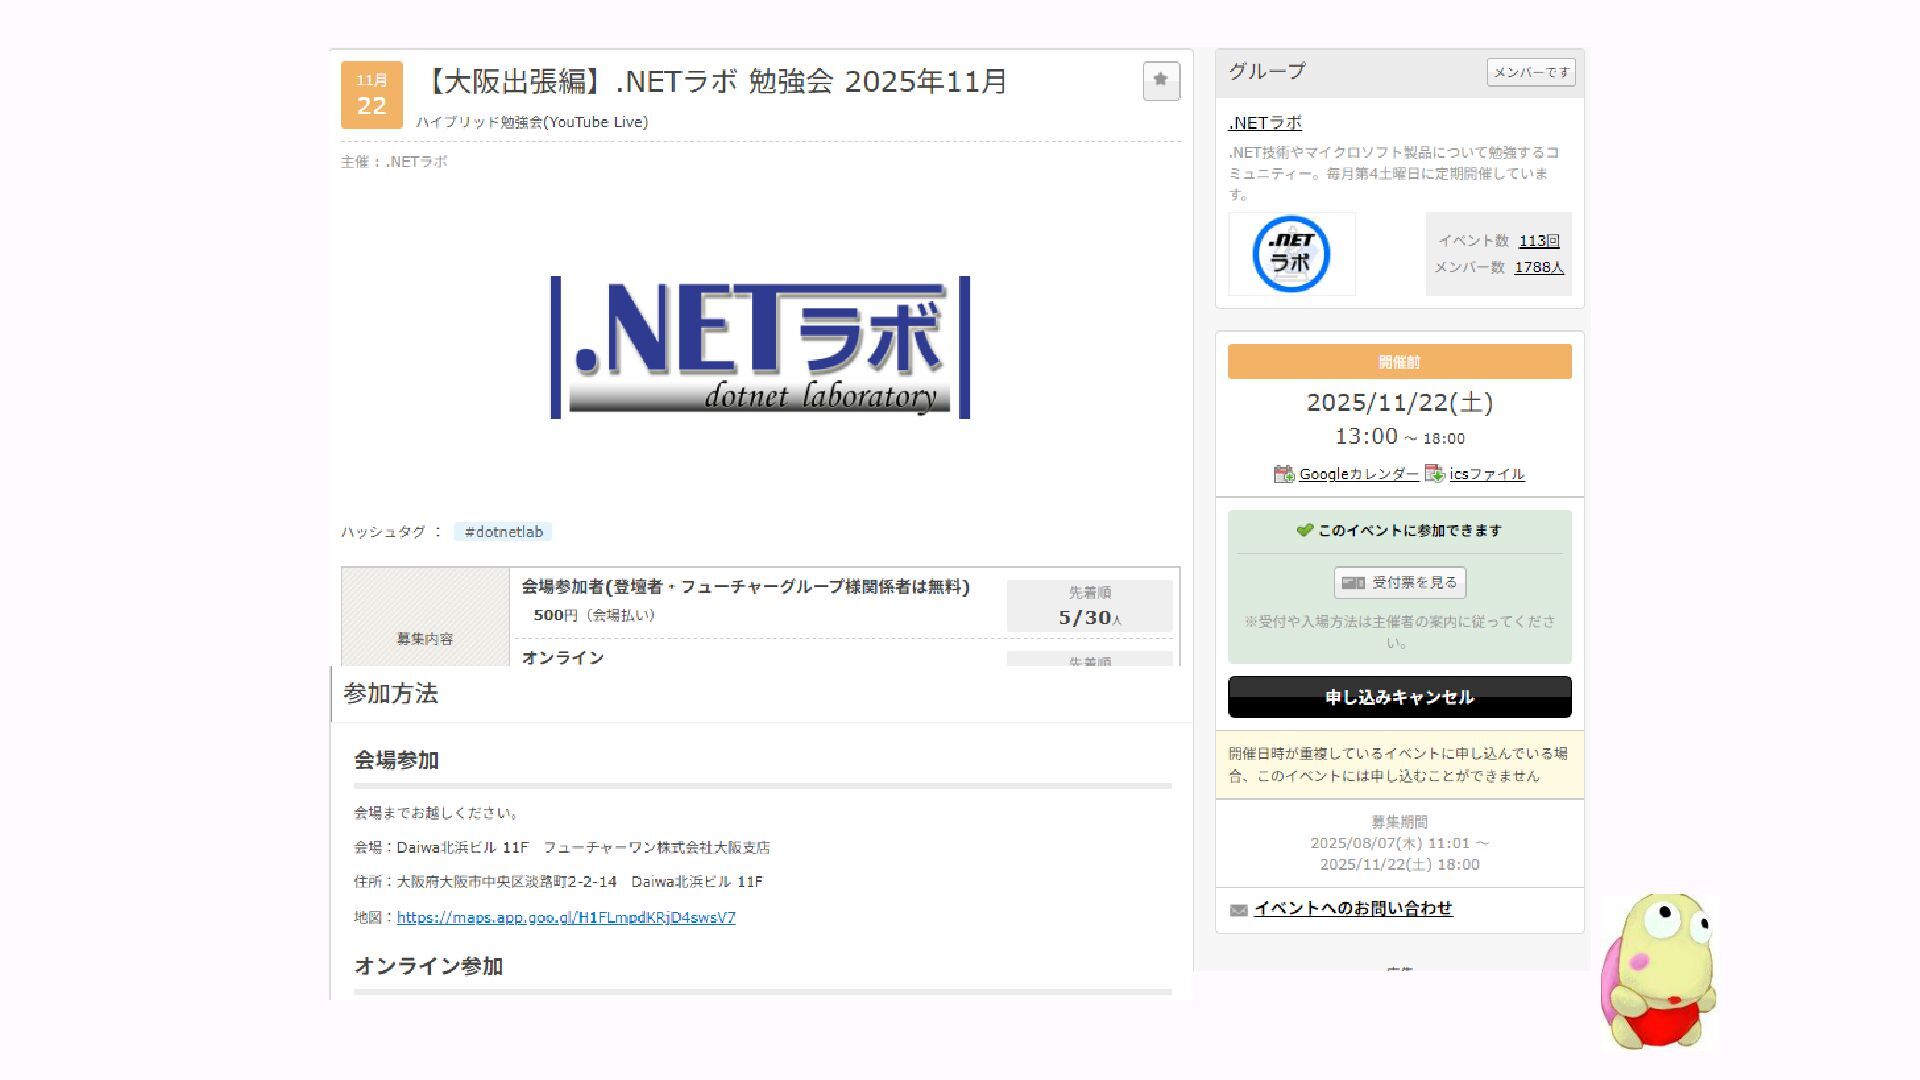Click the ハイブリッド勉強会(YouTube Live) subtitle
Image resolution: width=1920 pixels, height=1080 pixels.
pos(532,122)
